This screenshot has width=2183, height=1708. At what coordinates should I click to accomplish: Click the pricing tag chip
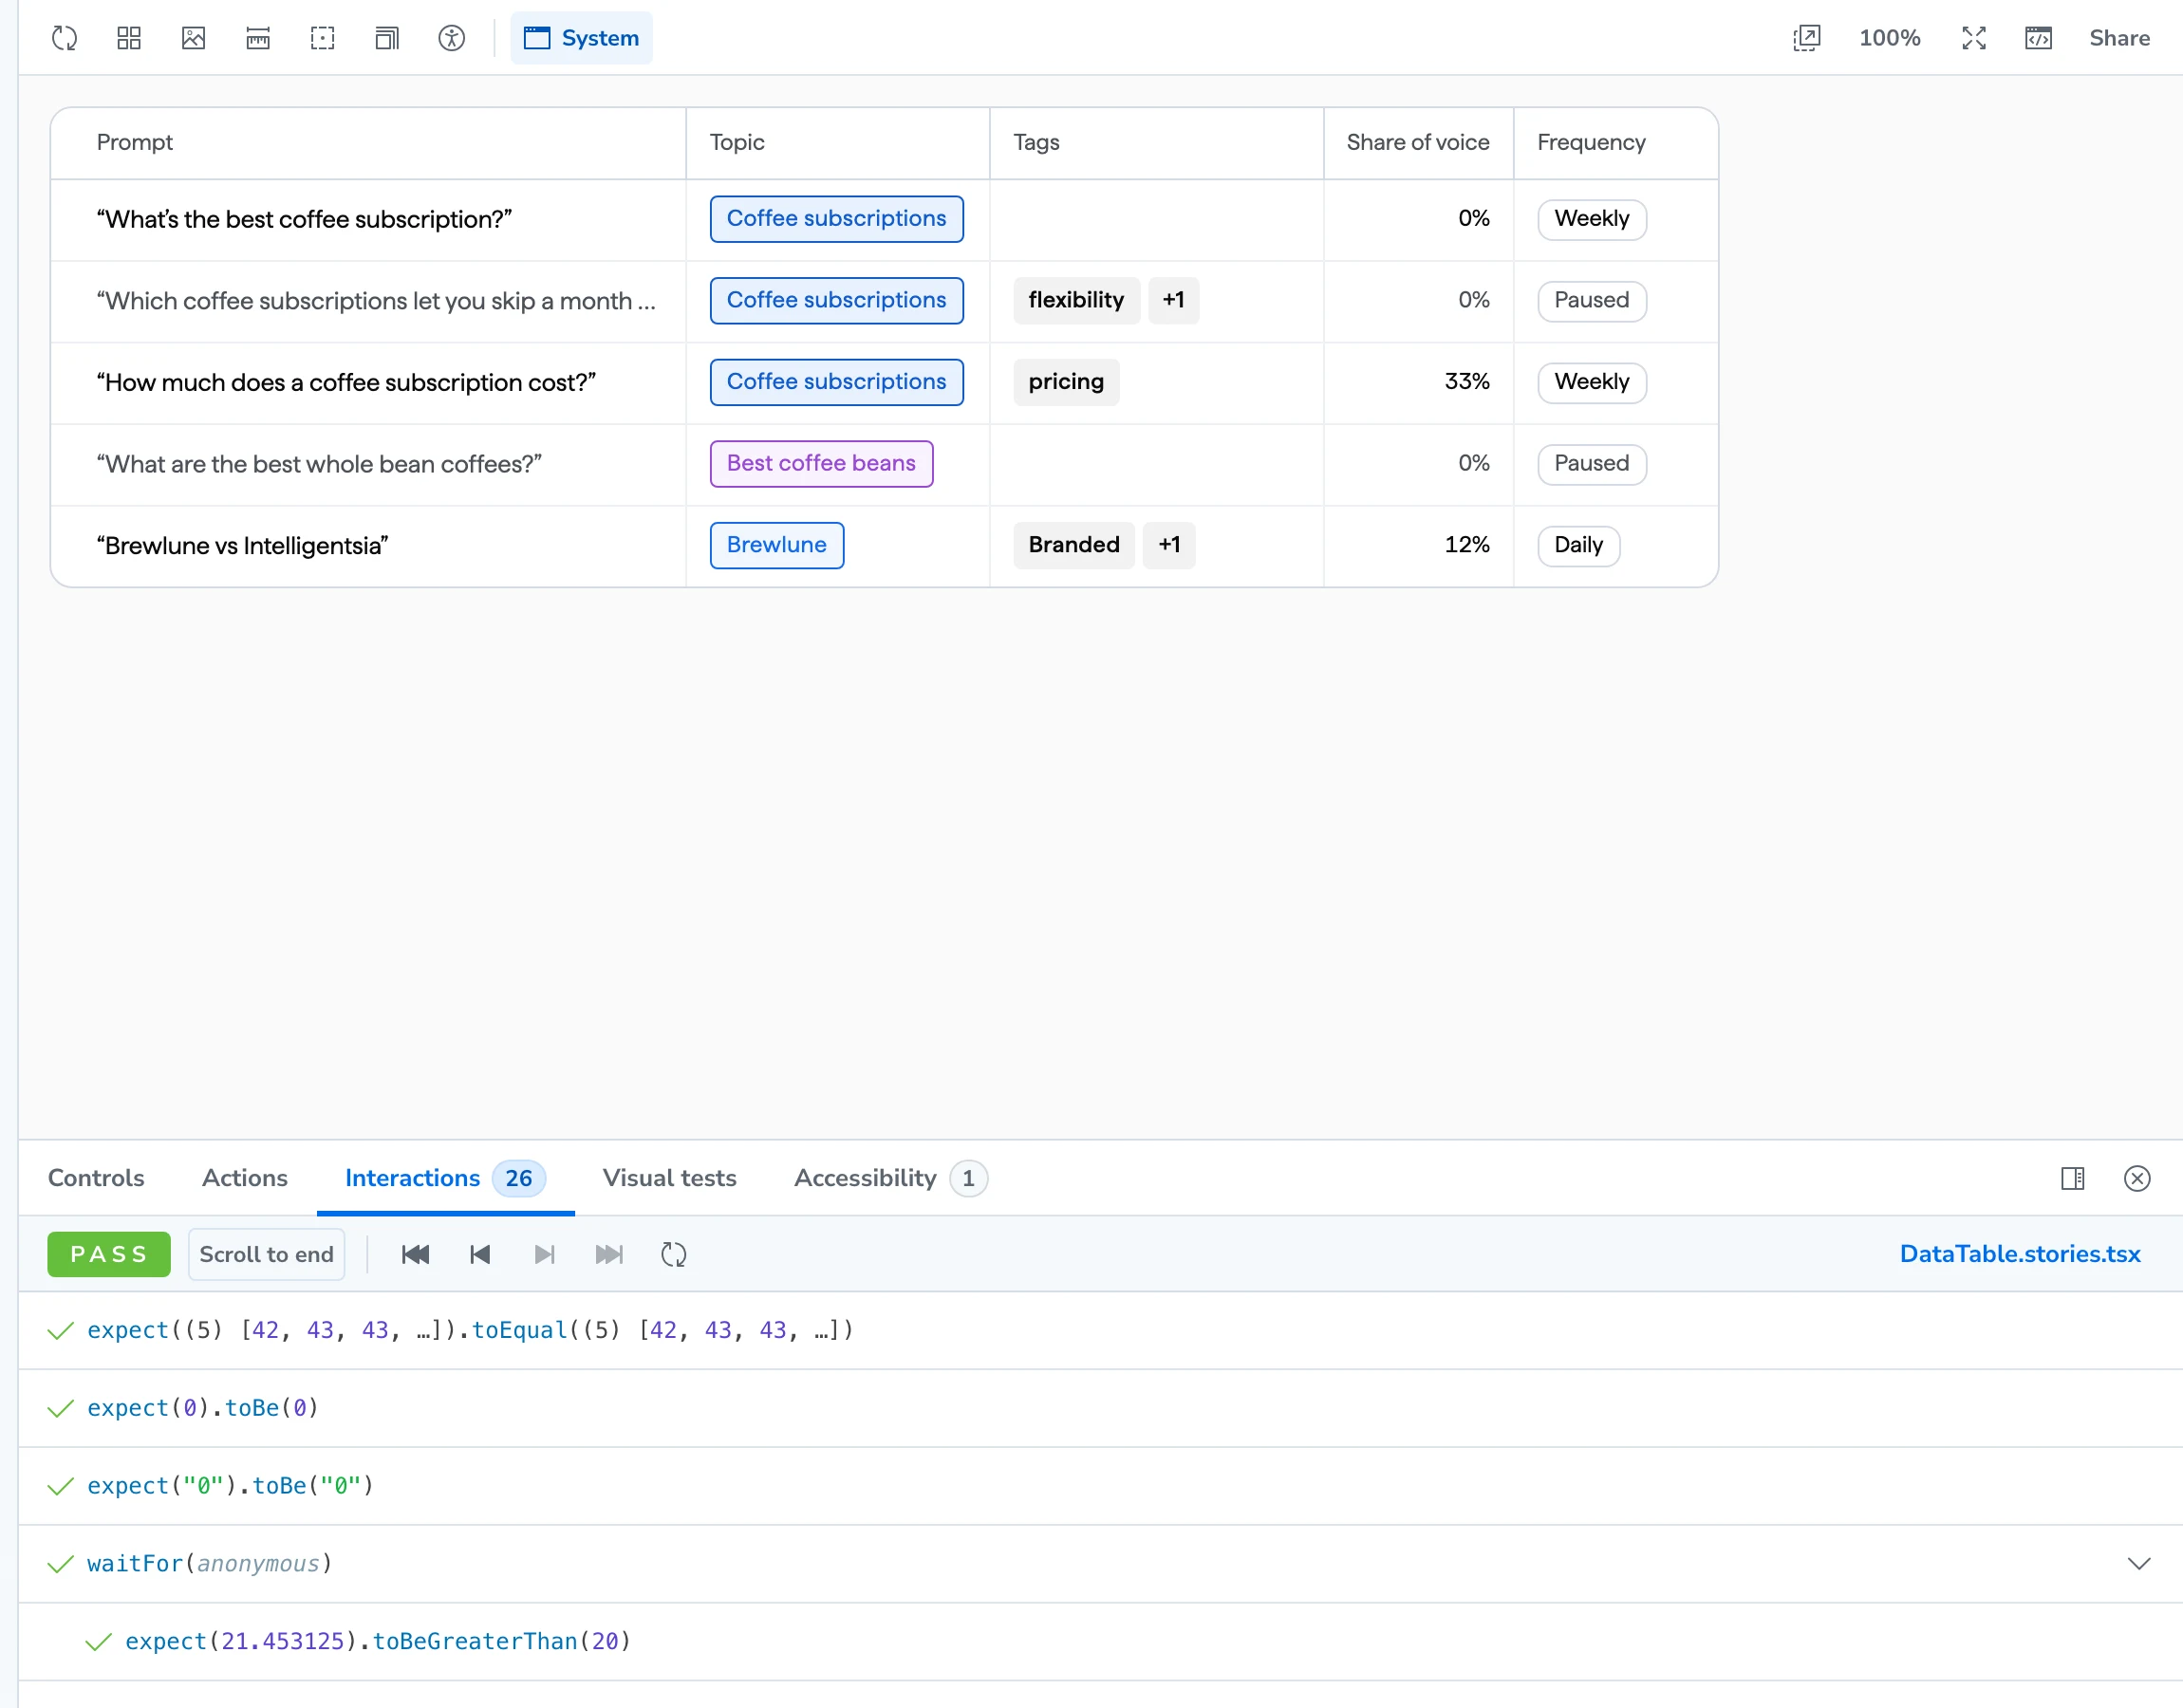(1066, 382)
